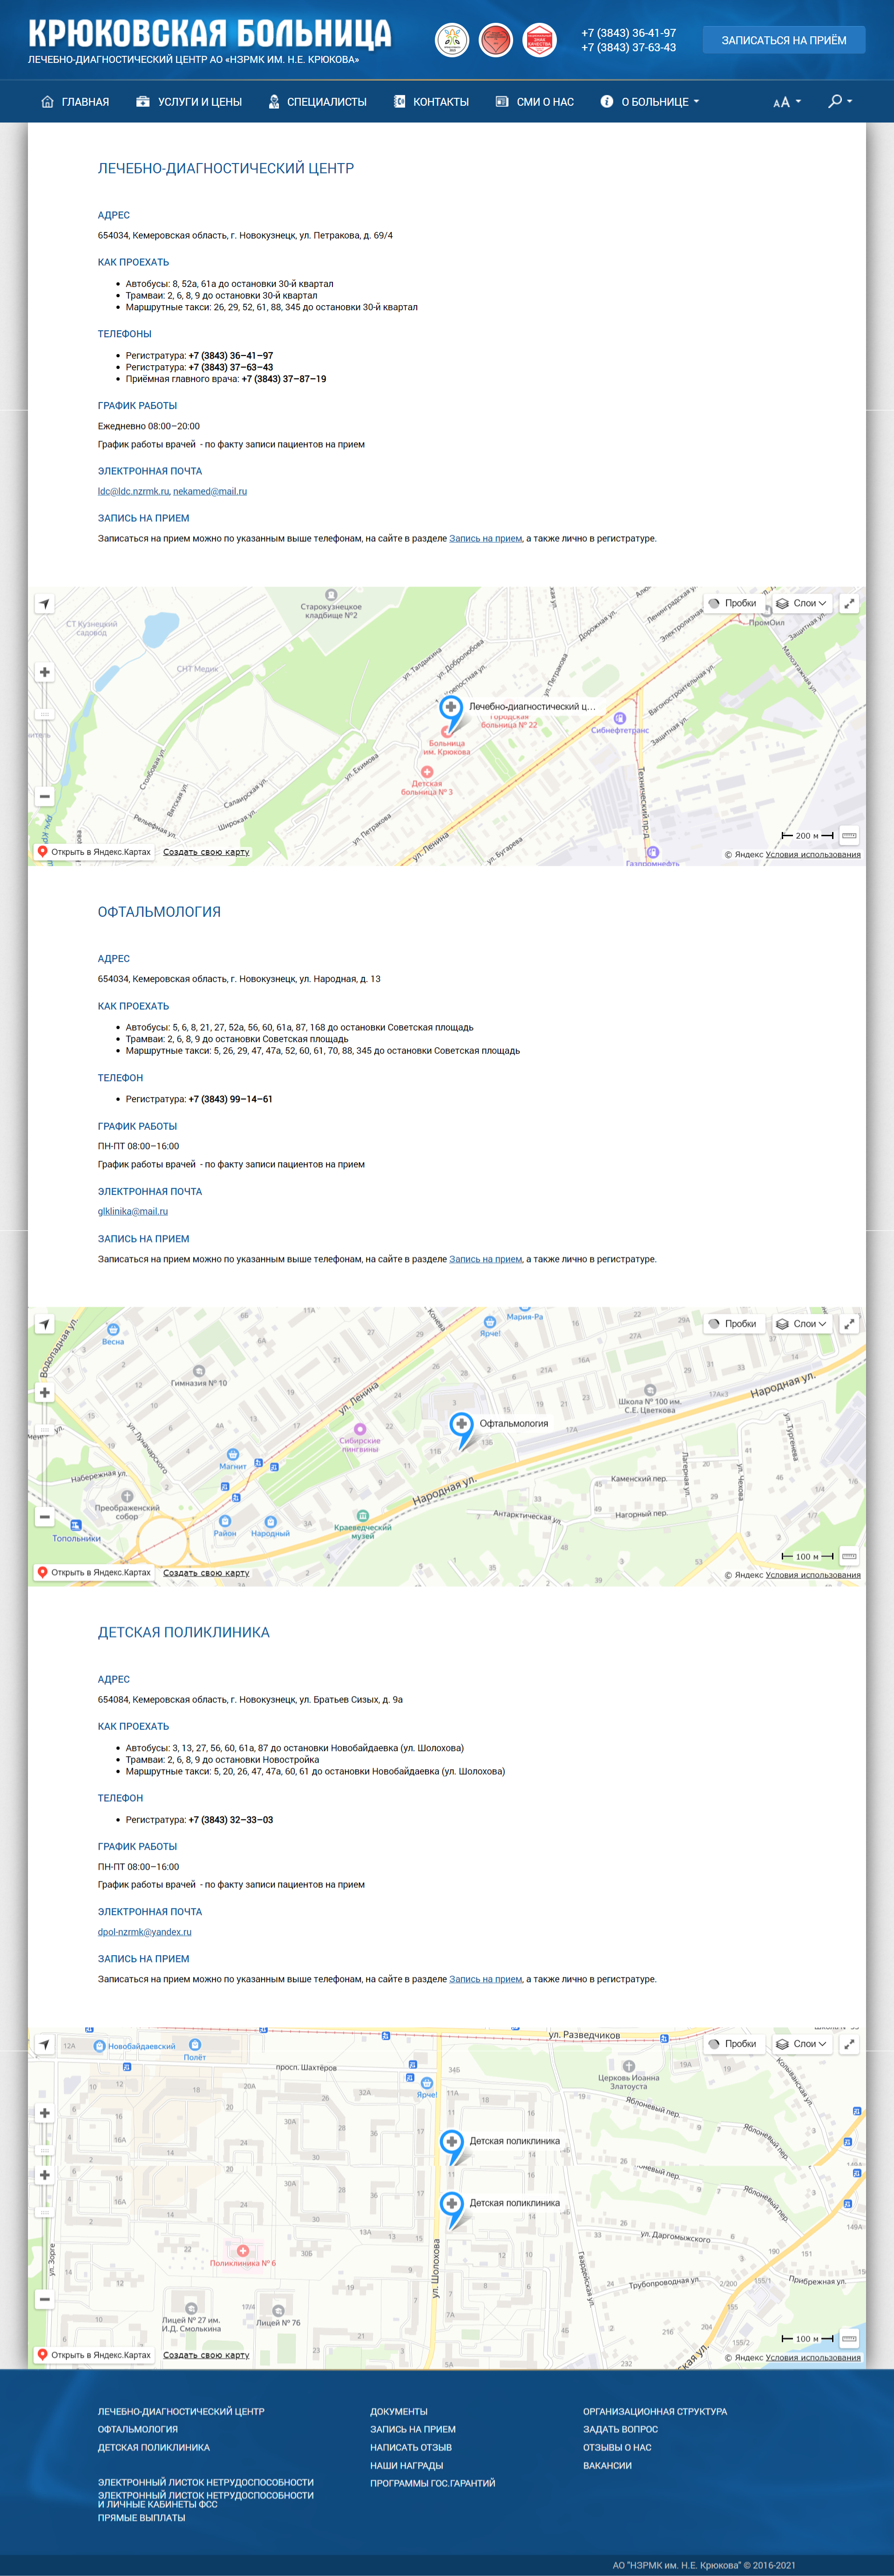
Task: Click the green tree-emblem 2015 award badge
Action: 452,40
